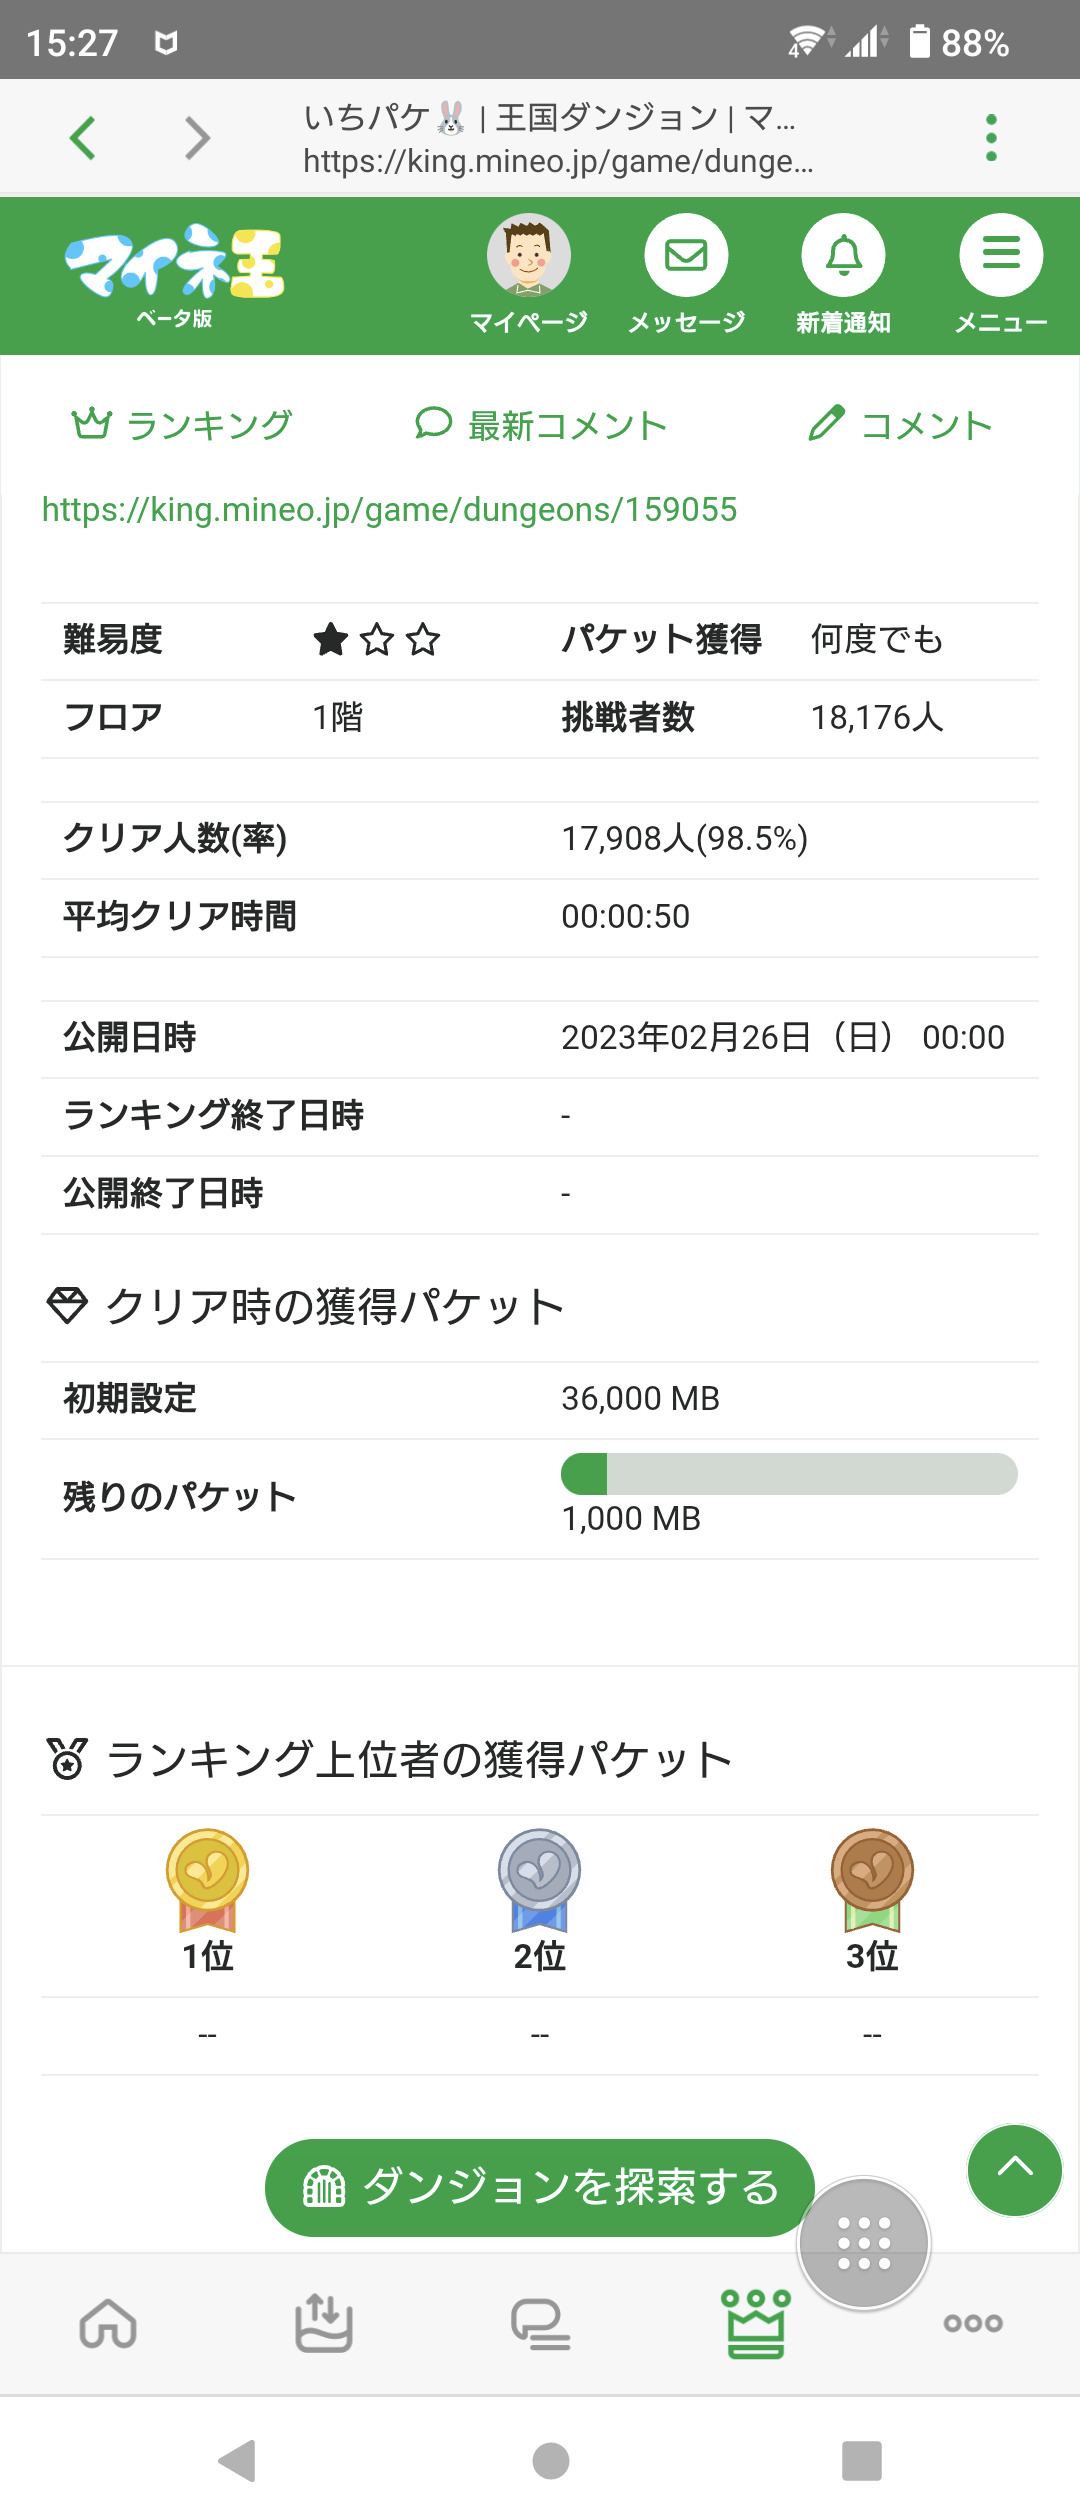Image resolution: width=1080 pixels, height=2520 pixels.
Task: Open browser three-dot overflow menu
Action: click(991, 137)
